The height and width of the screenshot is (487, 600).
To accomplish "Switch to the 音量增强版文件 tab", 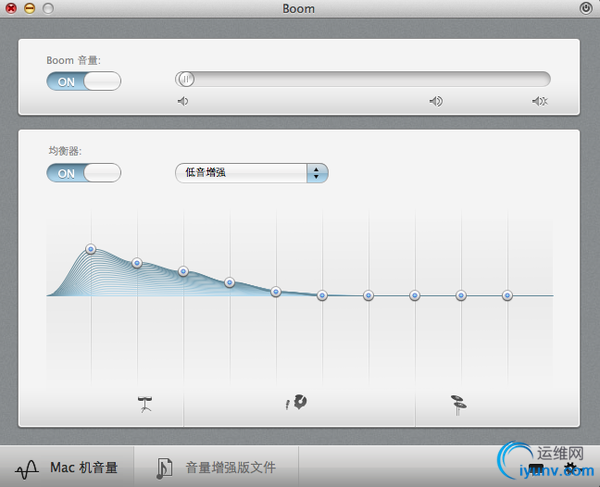I will tap(216, 467).
